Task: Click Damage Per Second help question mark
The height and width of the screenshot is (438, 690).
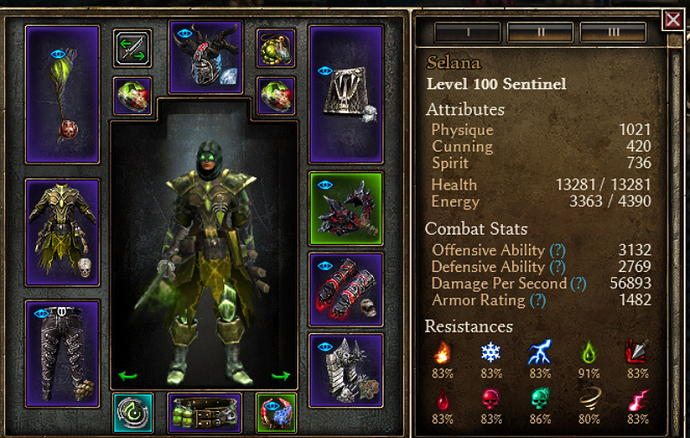Action: pyautogui.click(x=578, y=284)
